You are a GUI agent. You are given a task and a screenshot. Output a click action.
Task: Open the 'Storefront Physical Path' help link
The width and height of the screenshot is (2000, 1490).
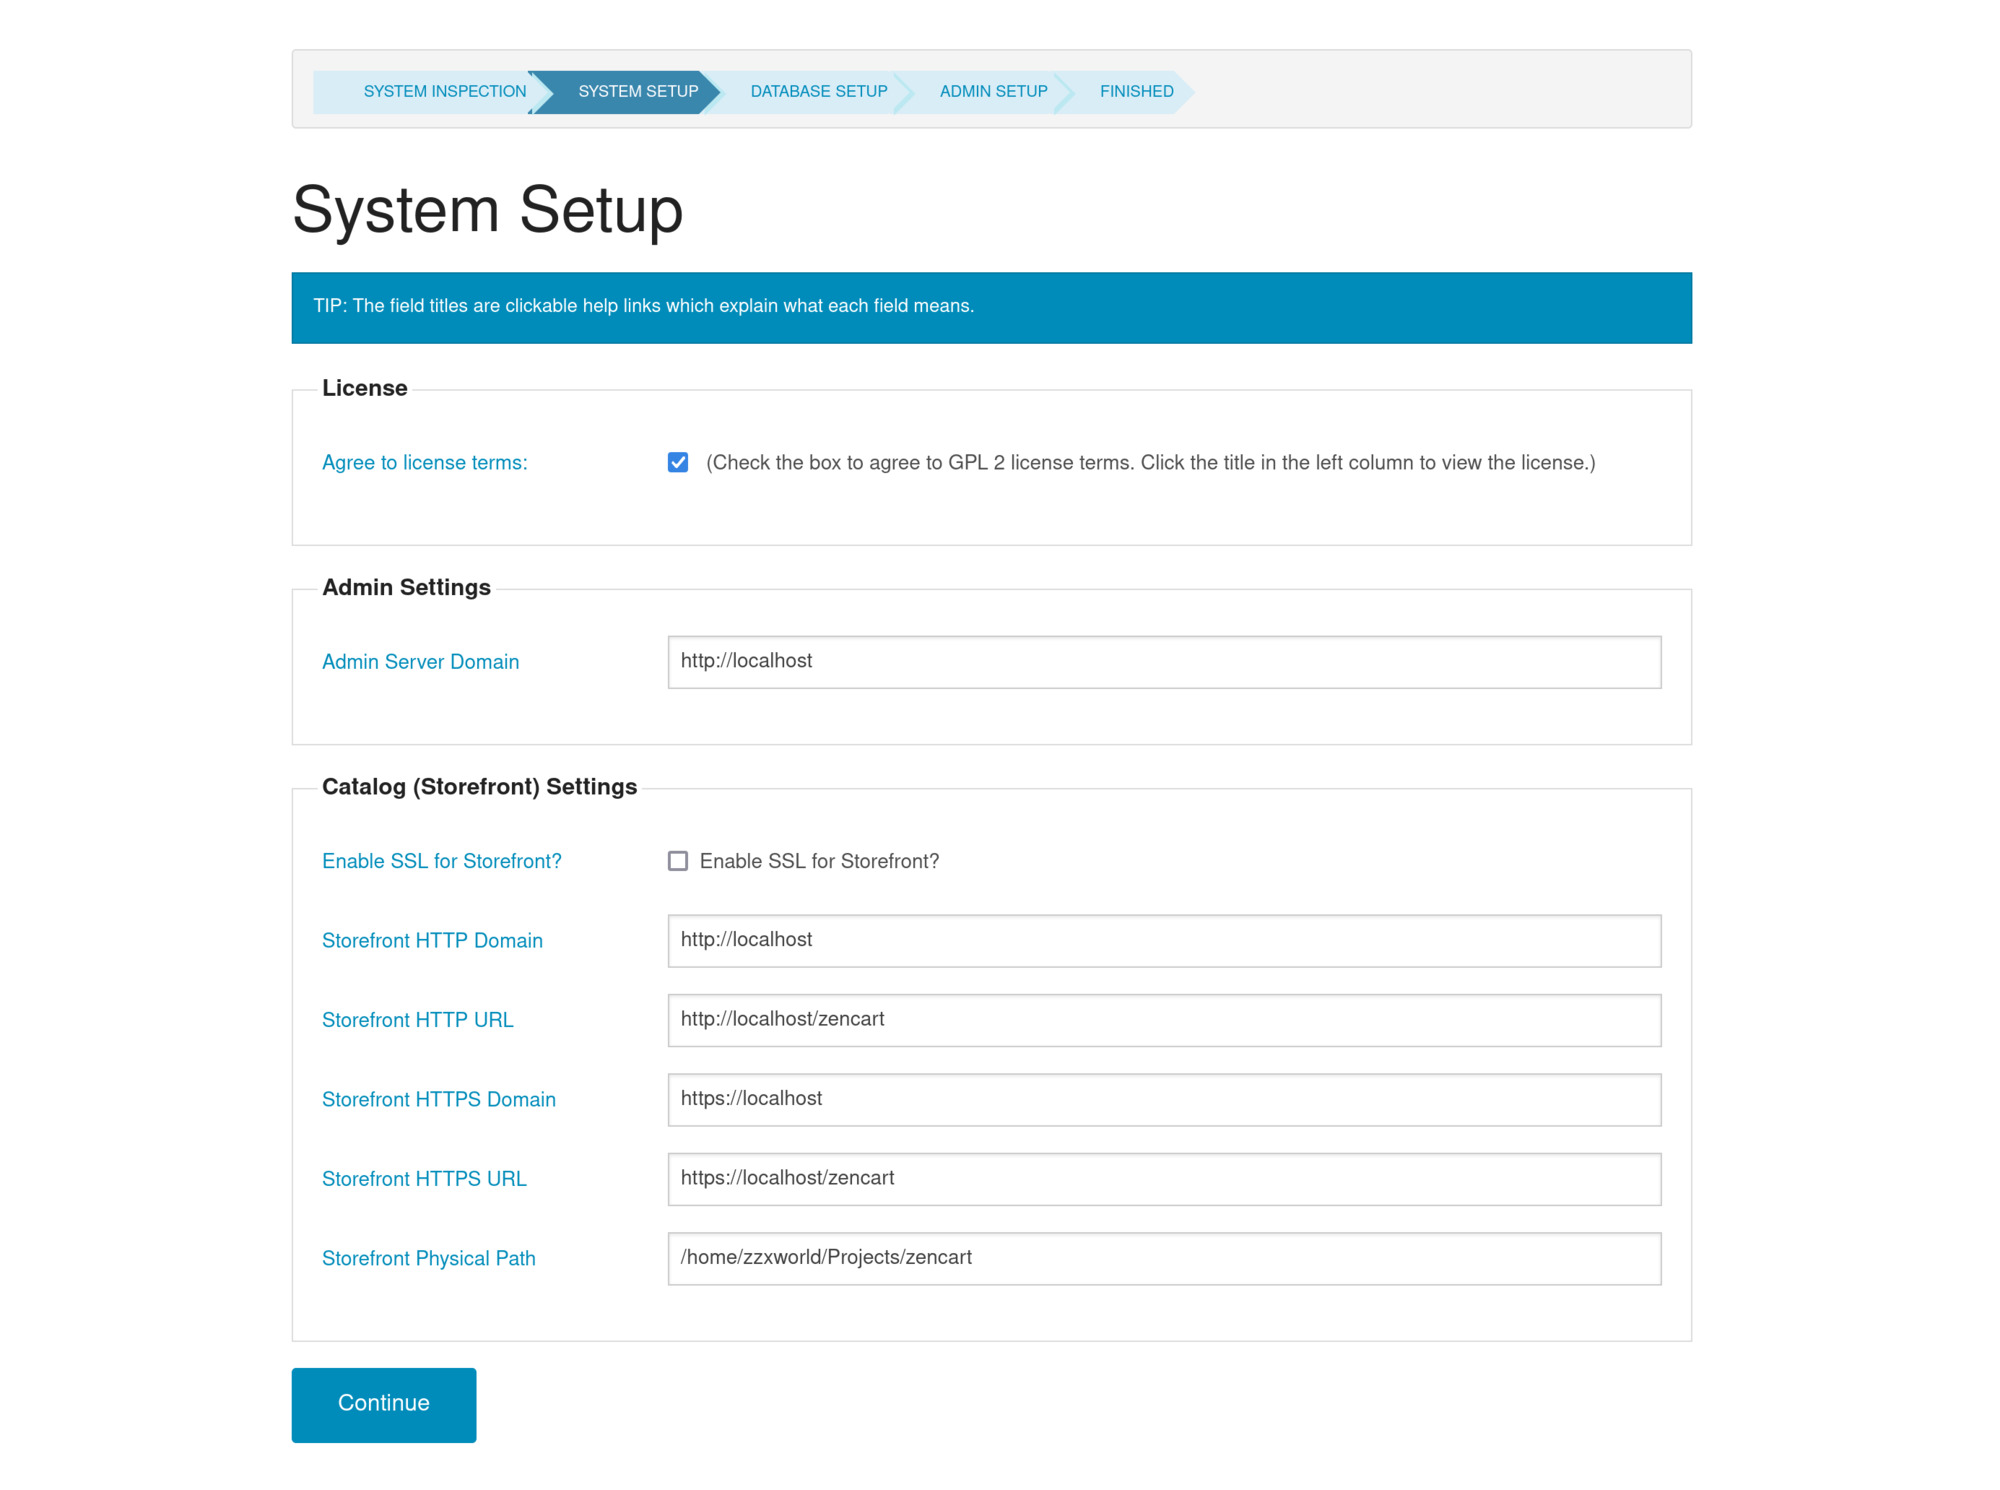[x=428, y=1257]
